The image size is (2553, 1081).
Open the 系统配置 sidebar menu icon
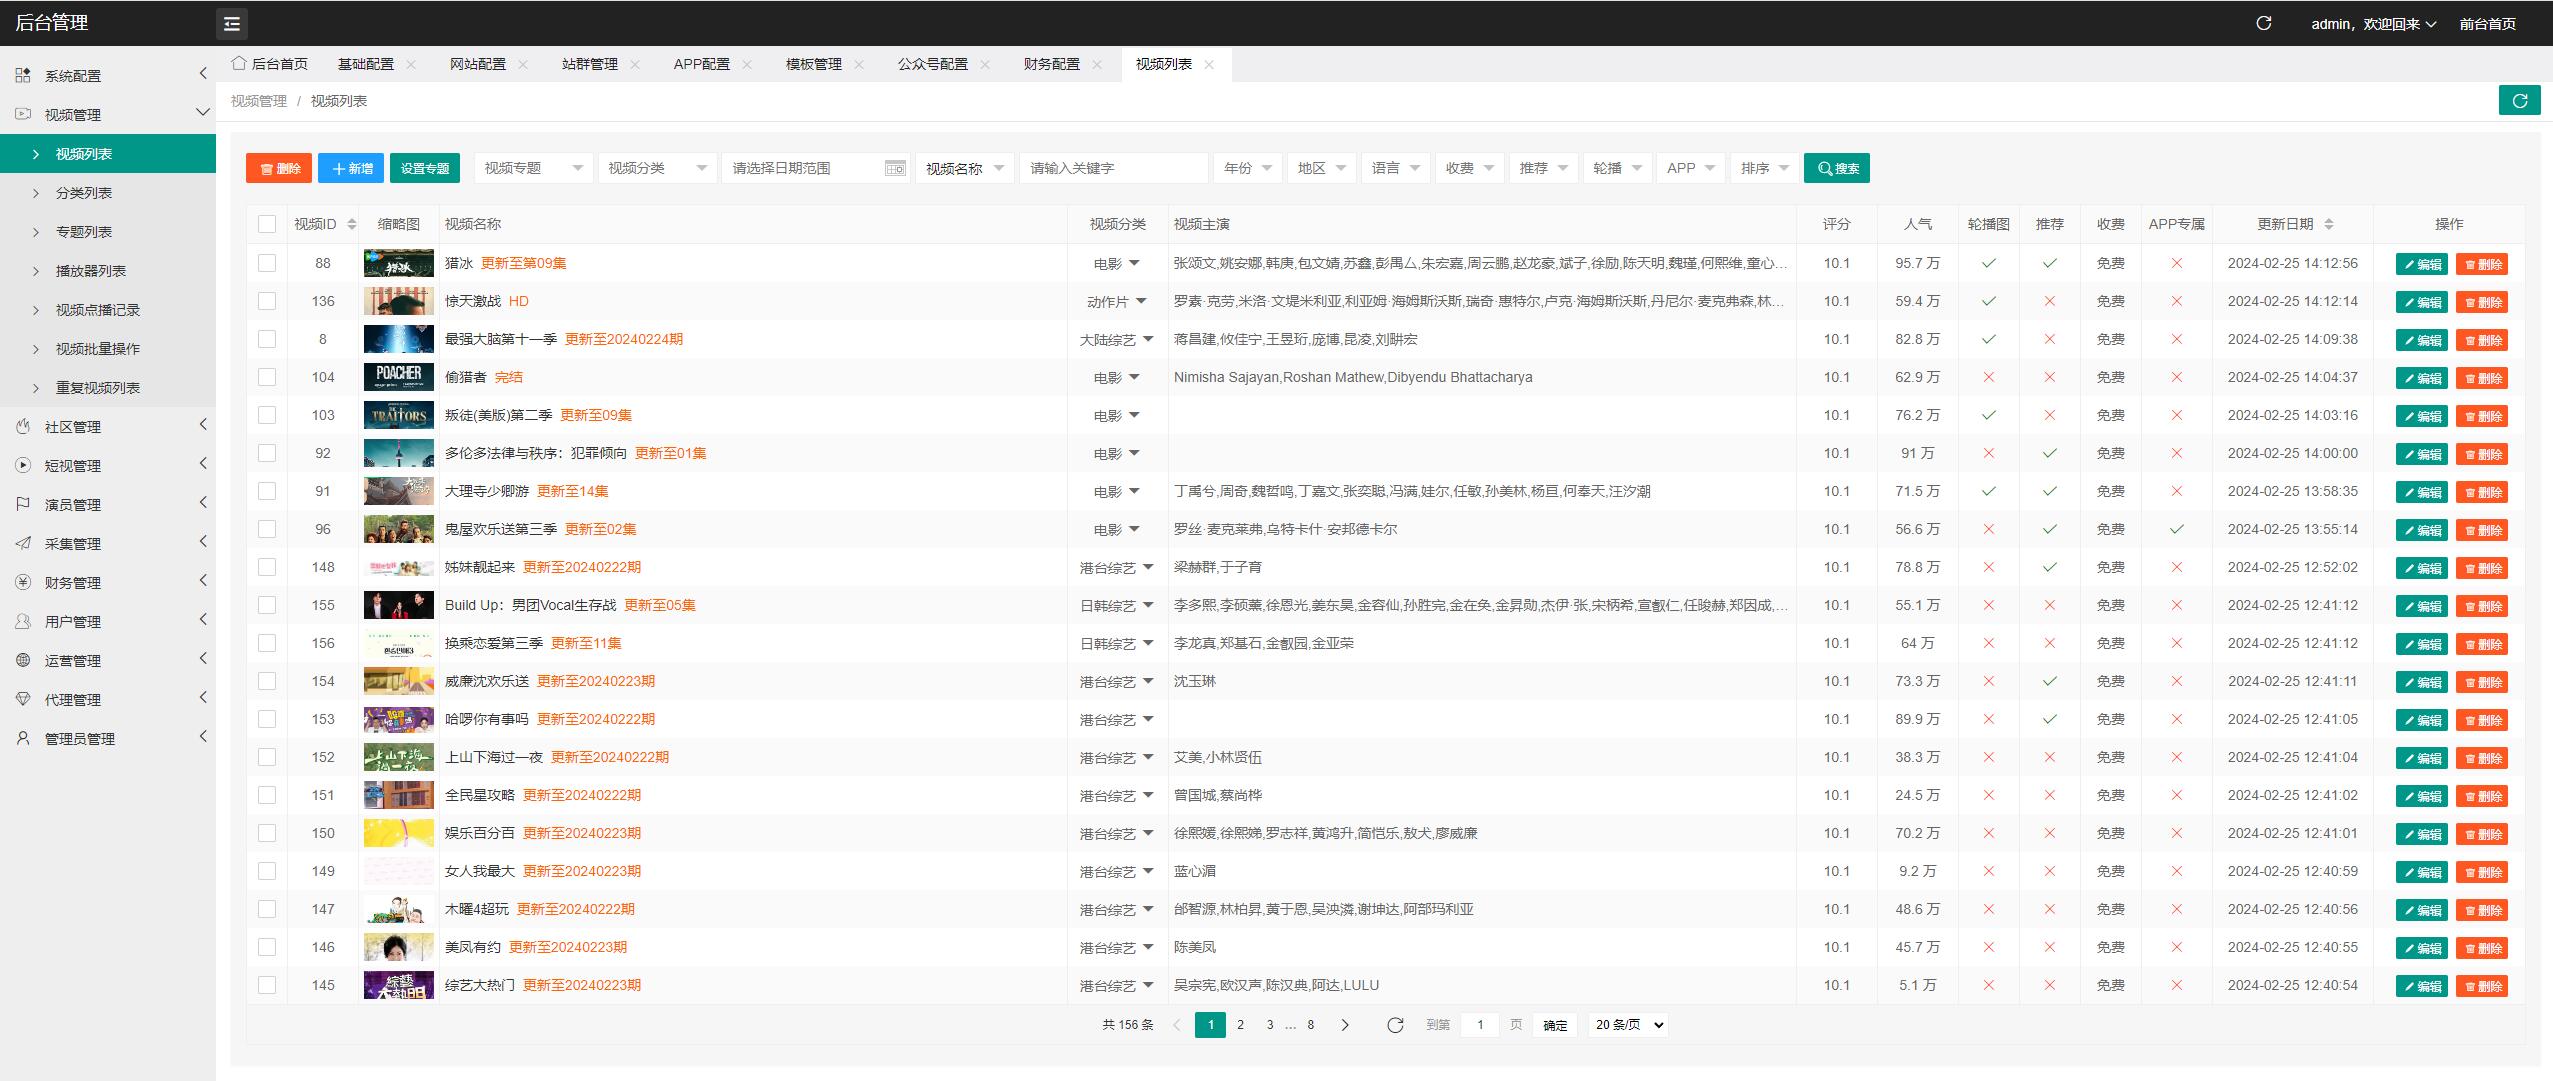(23, 75)
